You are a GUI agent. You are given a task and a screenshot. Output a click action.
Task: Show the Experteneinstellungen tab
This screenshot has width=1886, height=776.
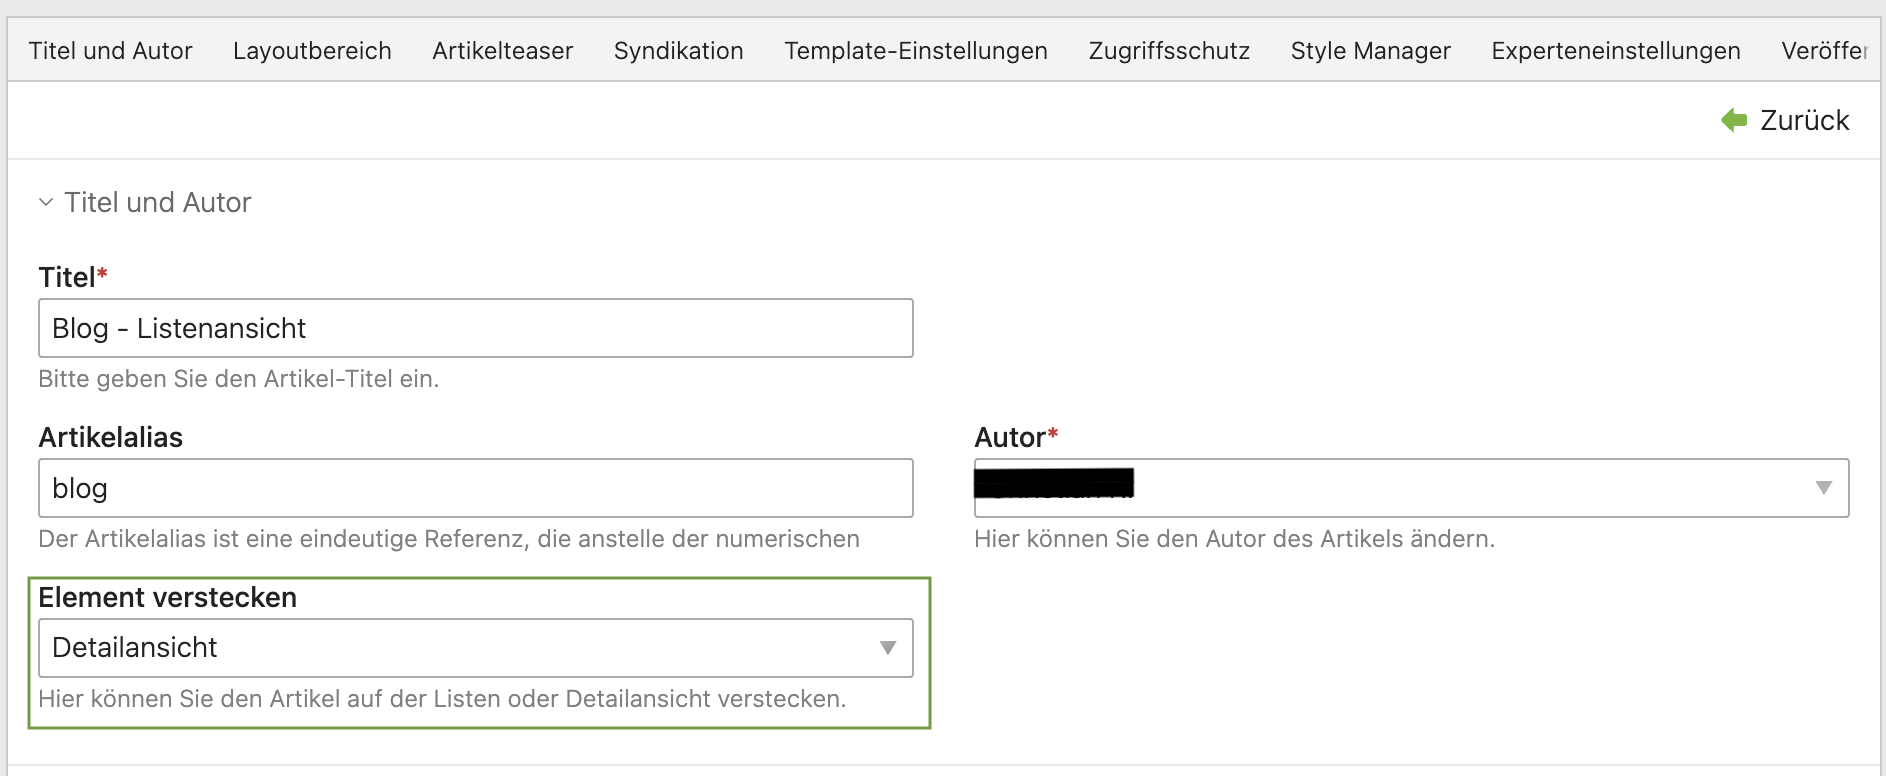click(x=1615, y=51)
